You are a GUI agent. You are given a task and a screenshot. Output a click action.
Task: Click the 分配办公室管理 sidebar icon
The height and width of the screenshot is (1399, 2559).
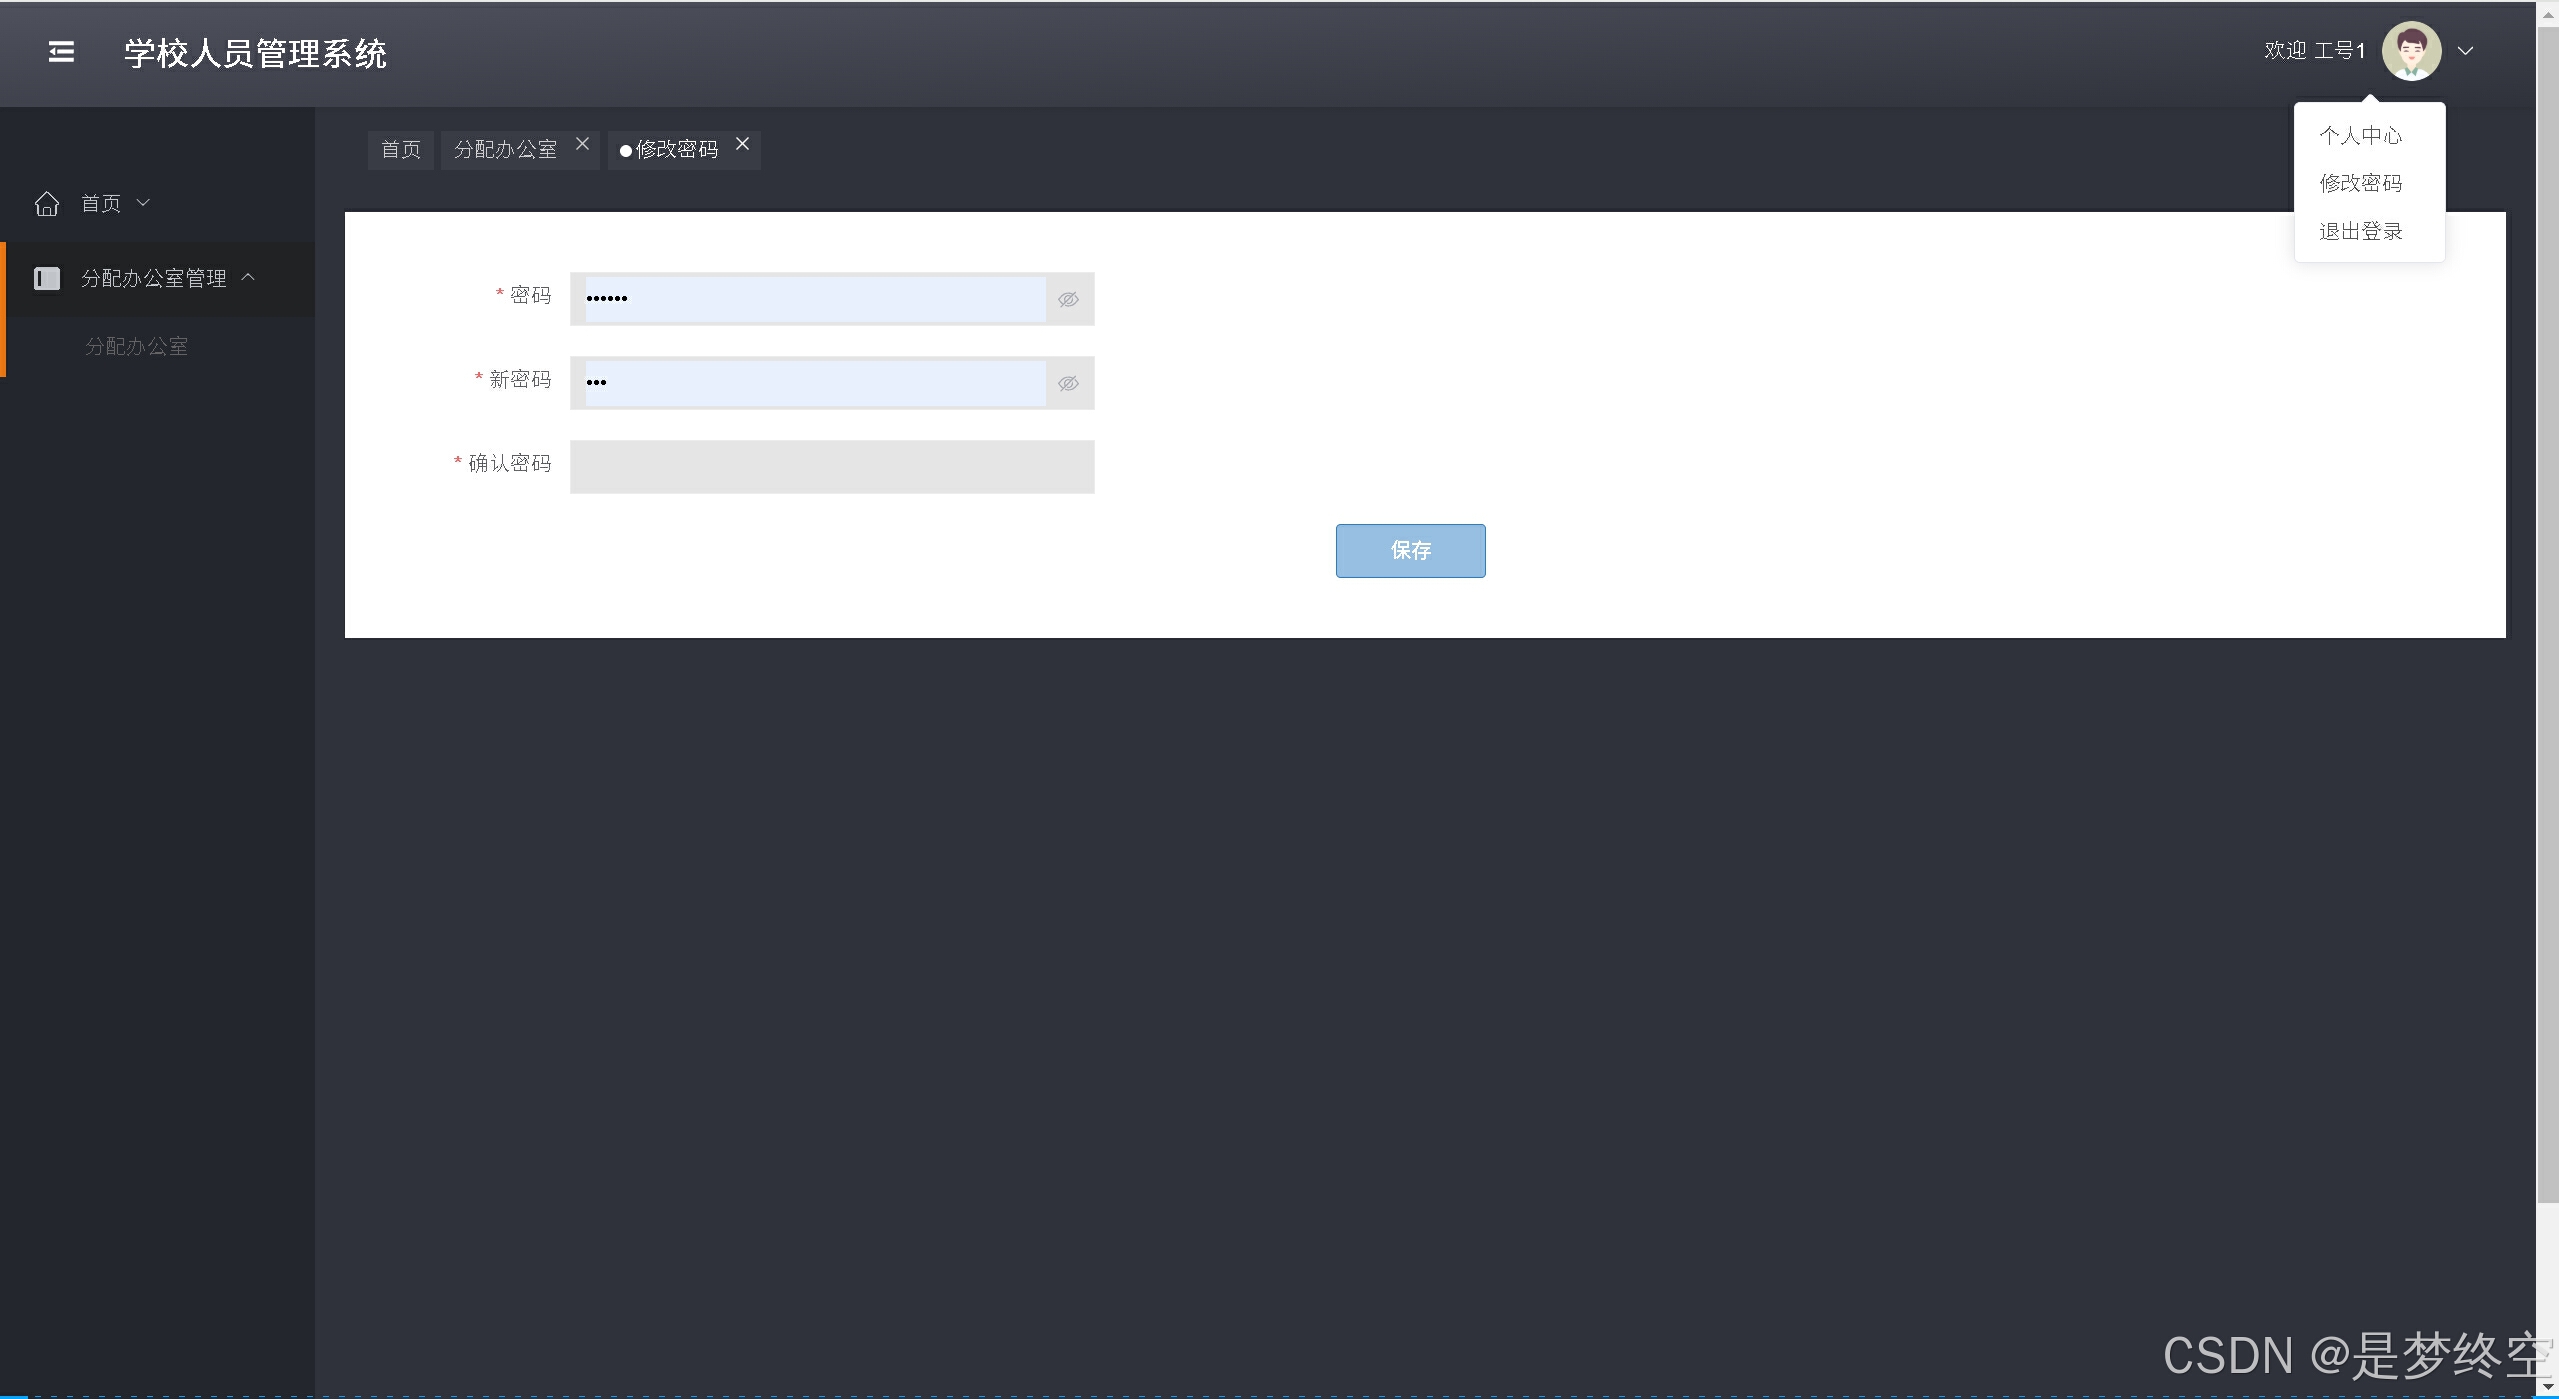click(47, 278)
